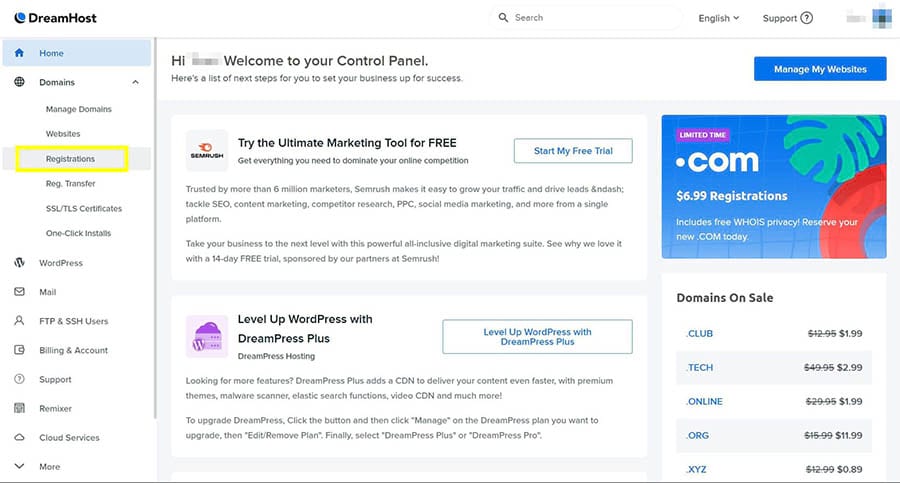This screenshot has height=483, width=900.
Task: Open FTP & SSH Users label
Action: (73, 321)
